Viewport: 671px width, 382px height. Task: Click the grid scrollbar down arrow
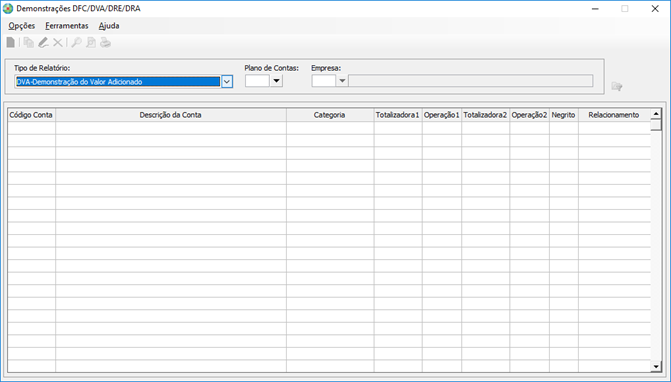point(656,367)
